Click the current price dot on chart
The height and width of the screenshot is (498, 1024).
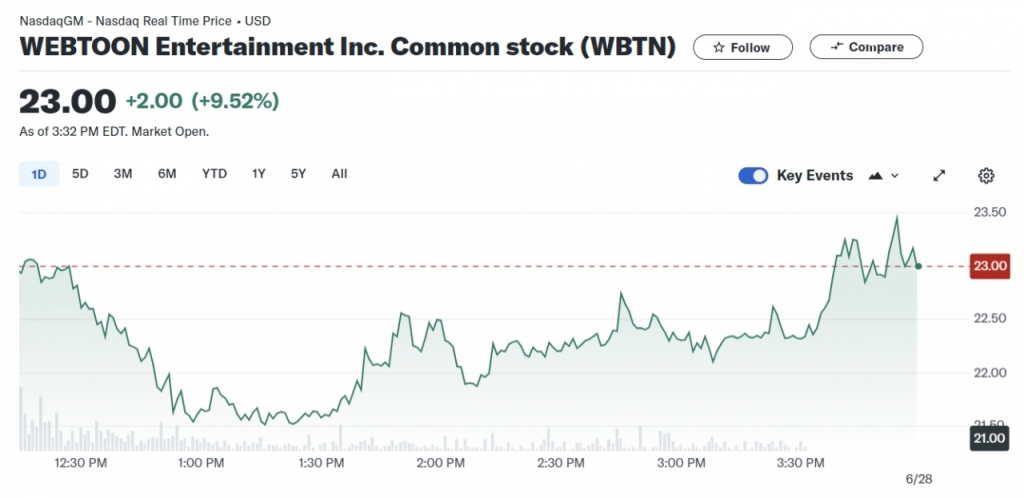918,266
